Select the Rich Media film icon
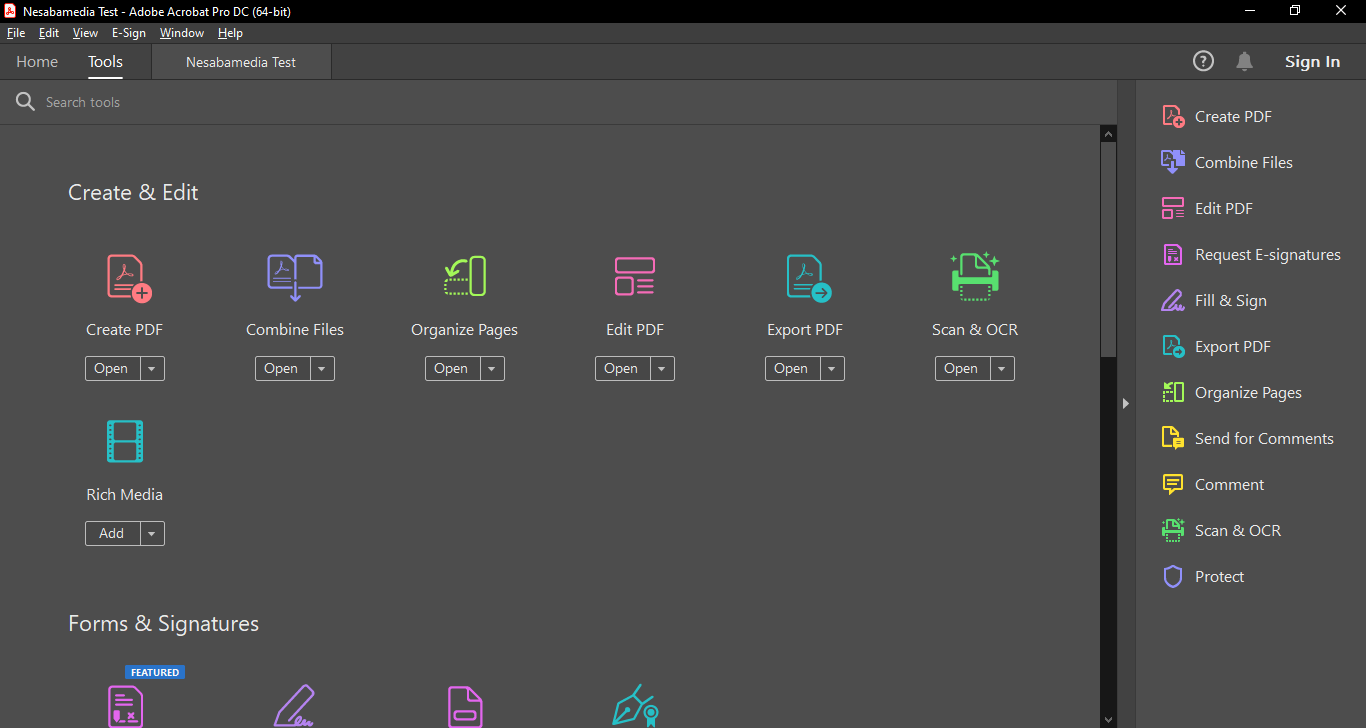Viewport: 1366px width, 728px height. tap(125, 442)
